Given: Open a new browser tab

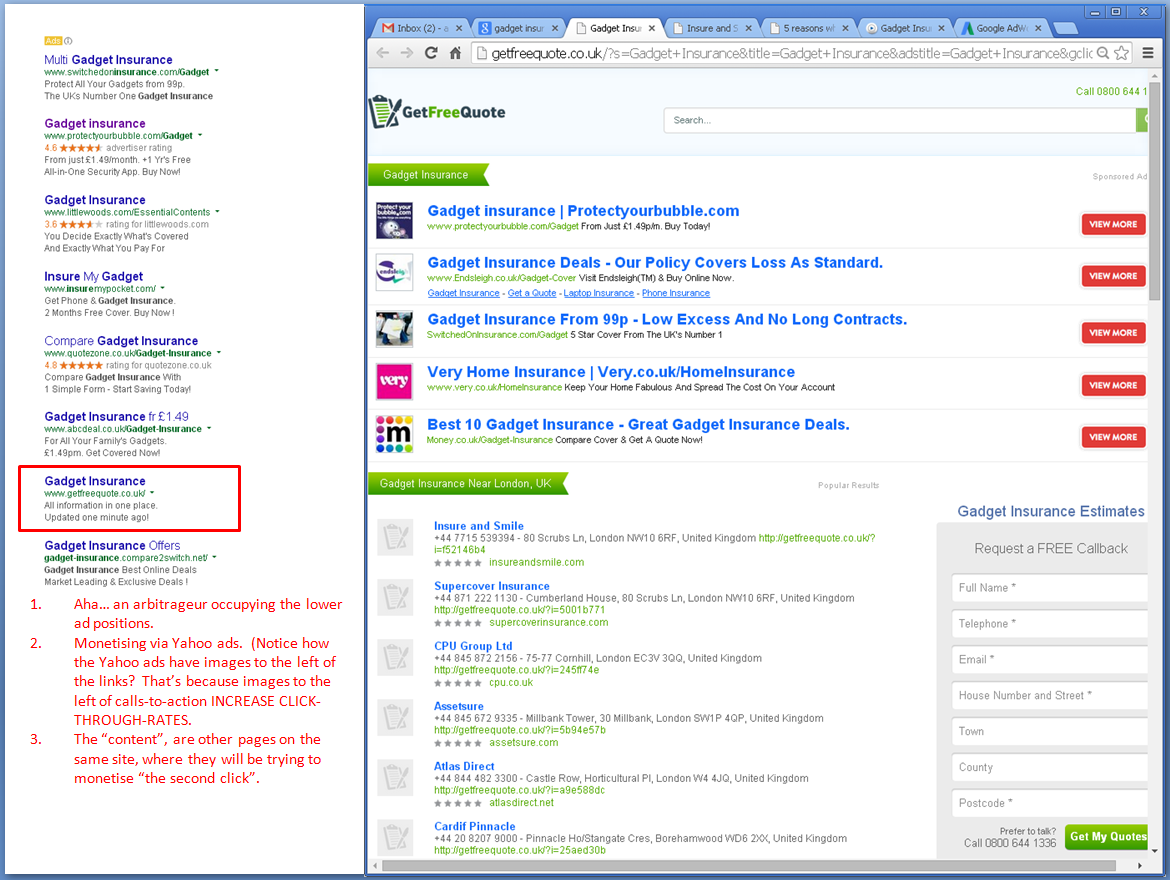Looking at the screenshot, I should 1065,28.
